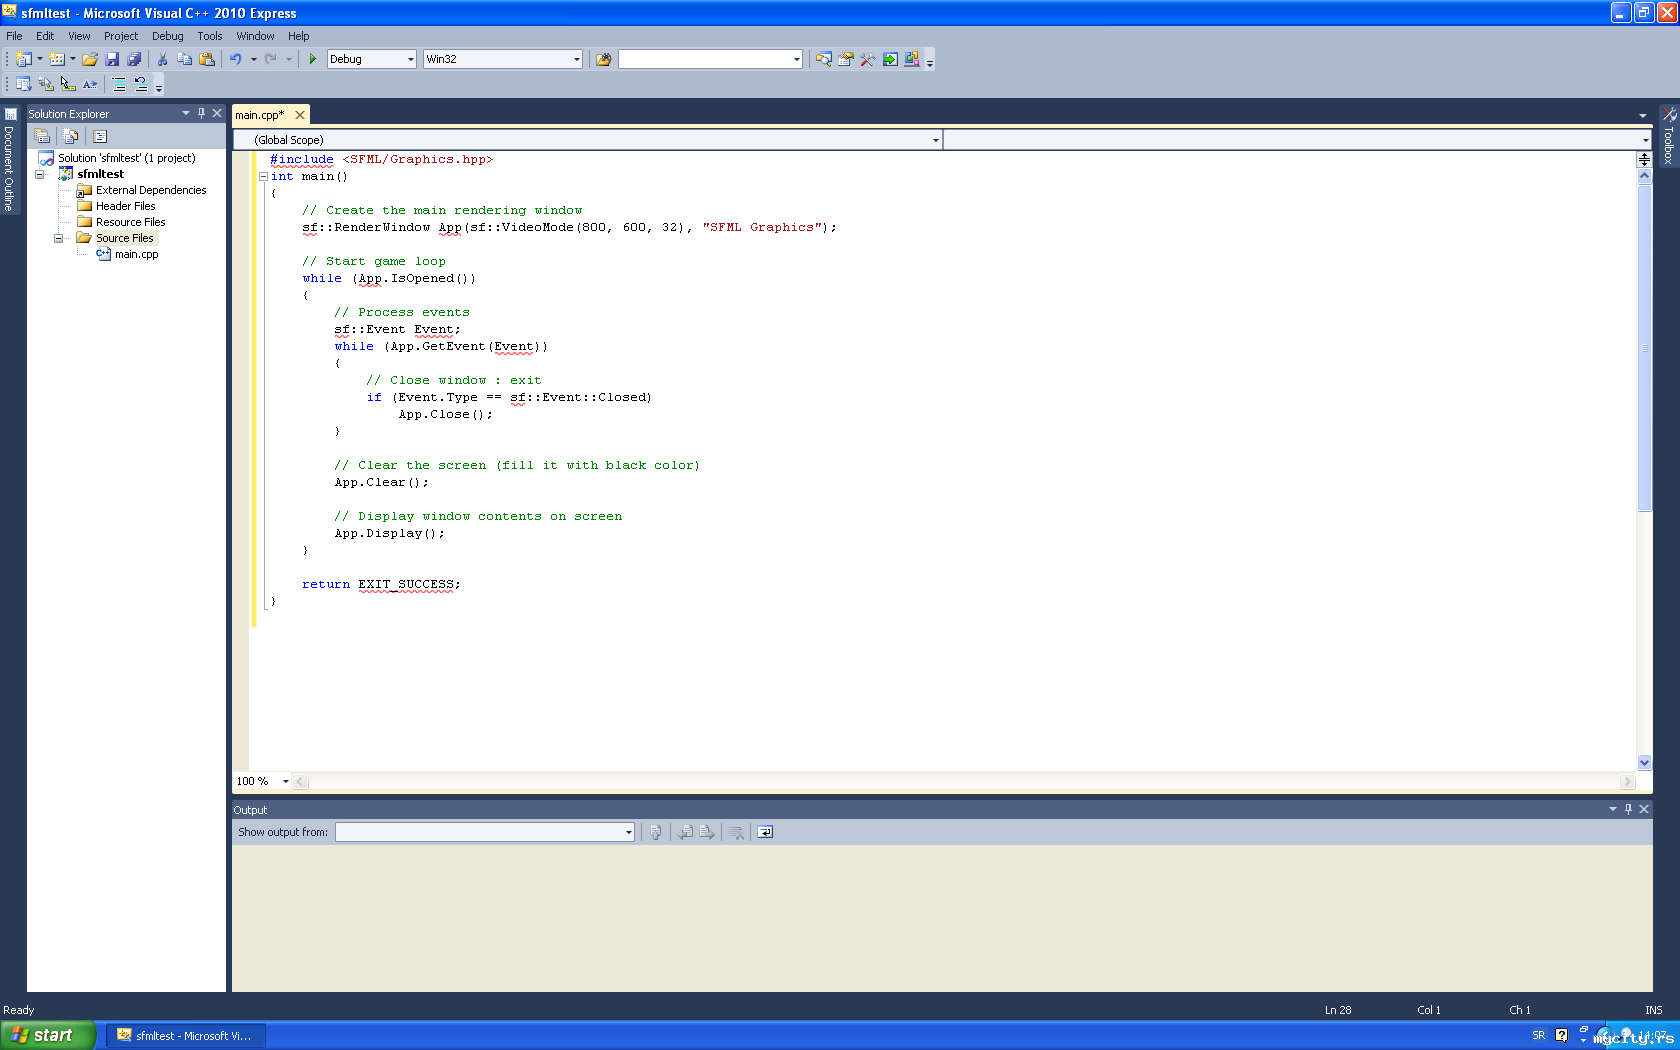
Task: Open the Tools menu
Action: [x=209, y=36]
